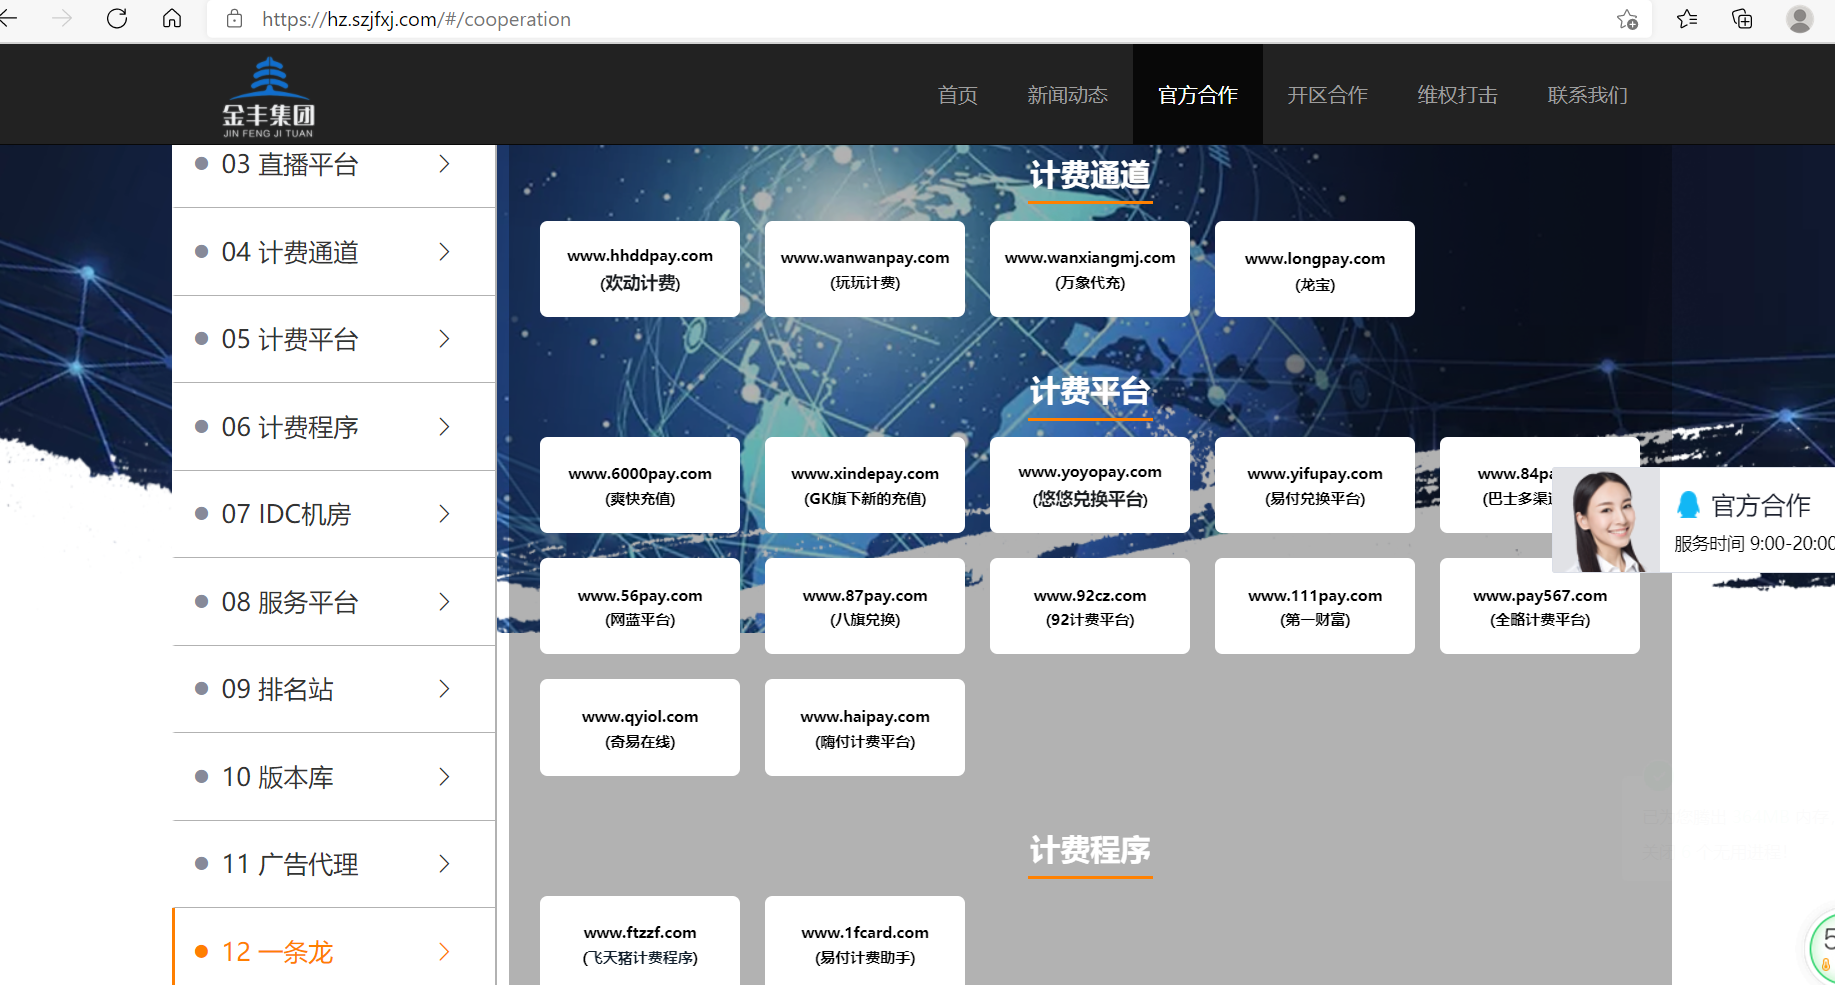Expand the 10 版本库 chevron
Image resolution: width=1835 pixels, height=985 pixels.
444,777
